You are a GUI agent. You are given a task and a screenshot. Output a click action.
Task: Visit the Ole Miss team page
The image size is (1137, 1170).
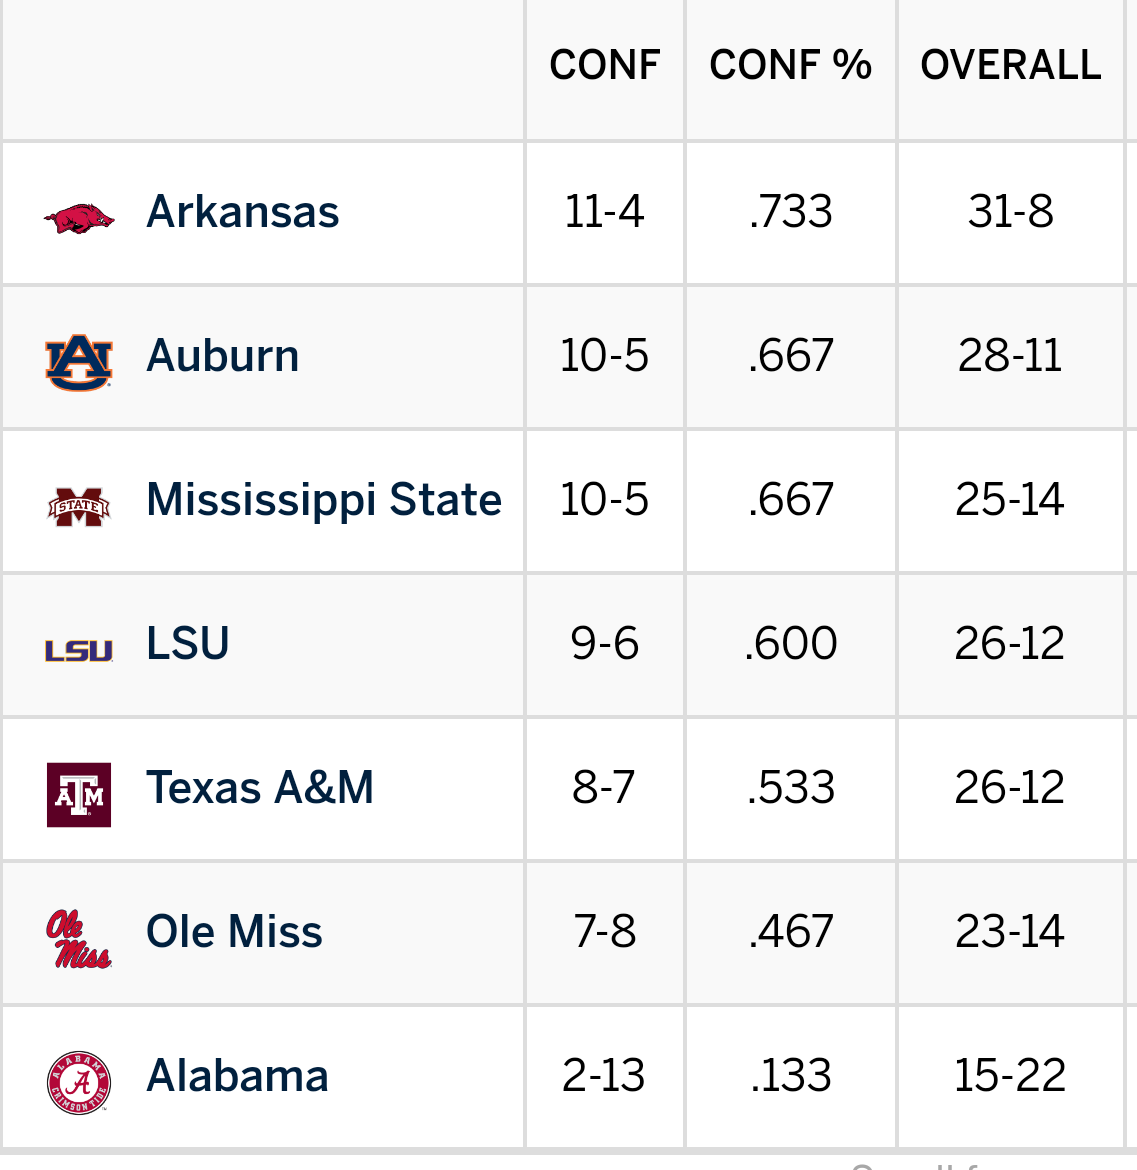(234, 932)
